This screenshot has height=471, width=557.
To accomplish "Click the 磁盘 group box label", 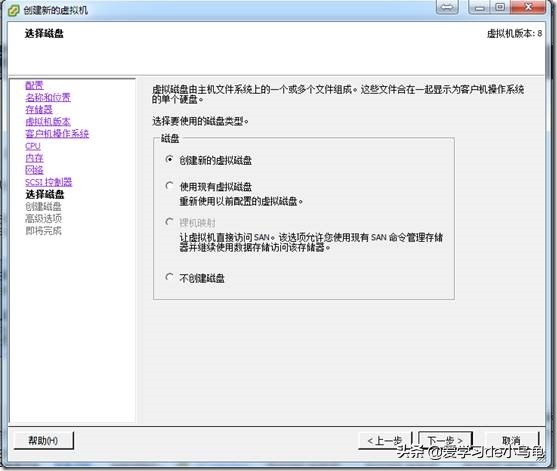I will pos(170,139).
